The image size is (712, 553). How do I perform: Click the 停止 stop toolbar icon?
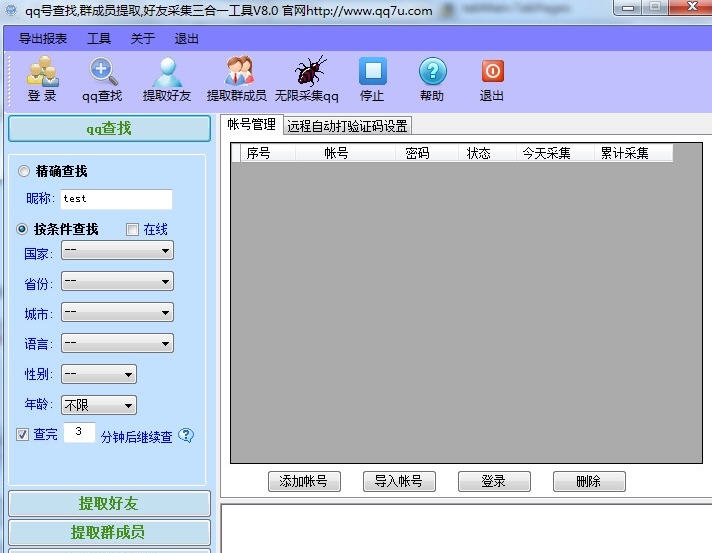pyautogui.click(x=372, y=79)
